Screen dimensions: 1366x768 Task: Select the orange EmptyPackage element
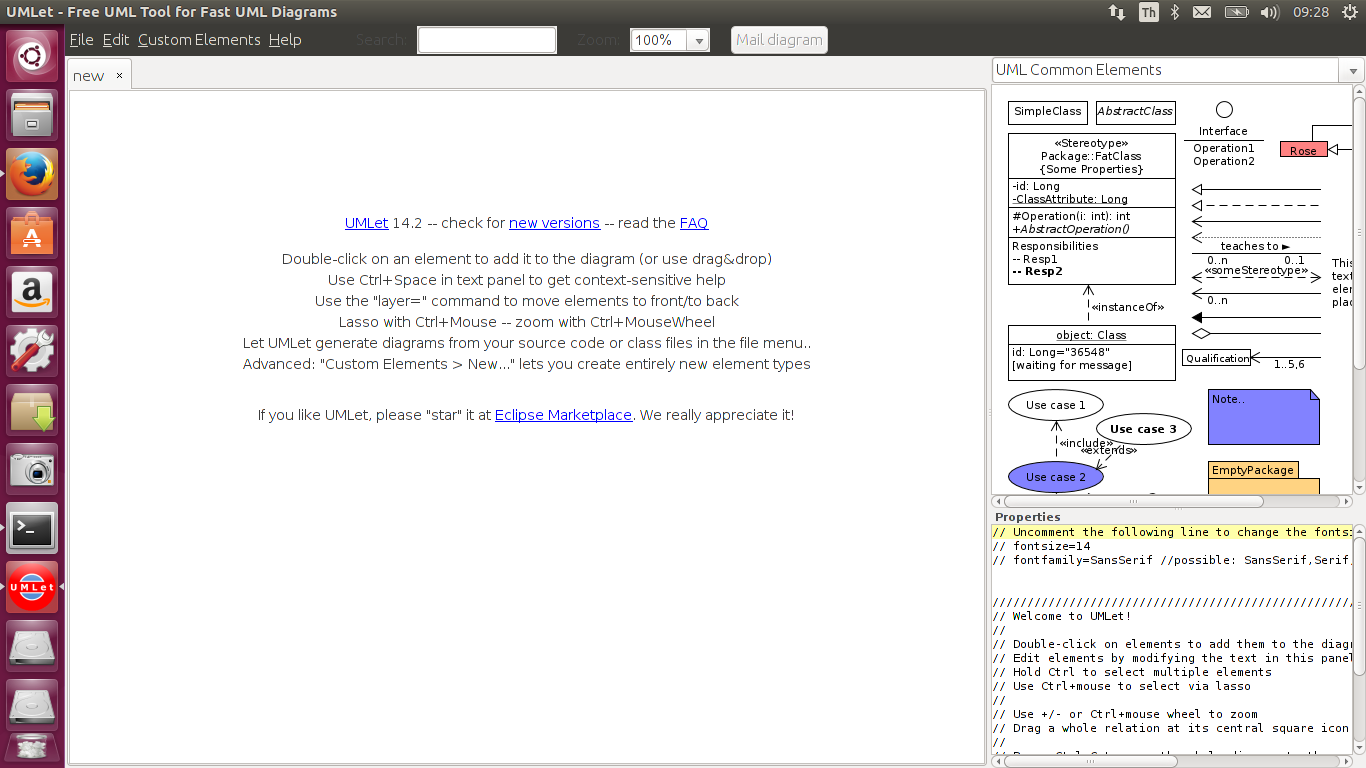[1264, 477]
